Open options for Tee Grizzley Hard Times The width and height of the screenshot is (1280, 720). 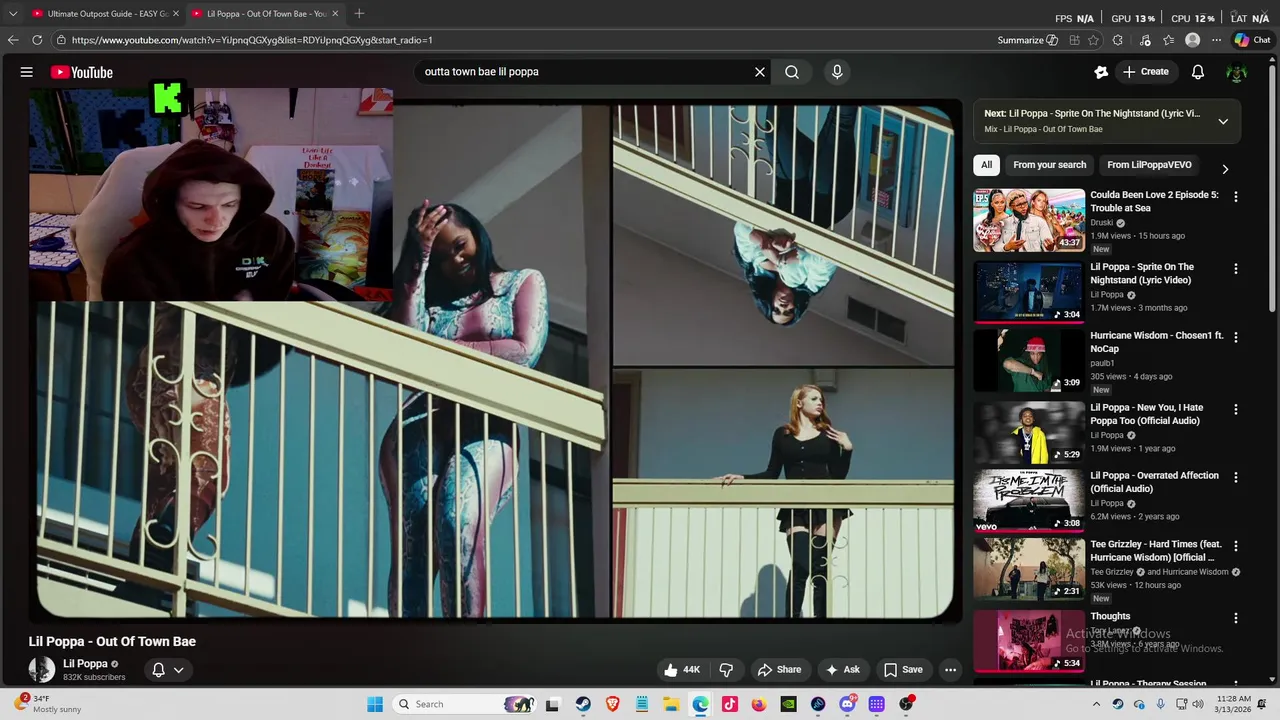click(1236, 547)
